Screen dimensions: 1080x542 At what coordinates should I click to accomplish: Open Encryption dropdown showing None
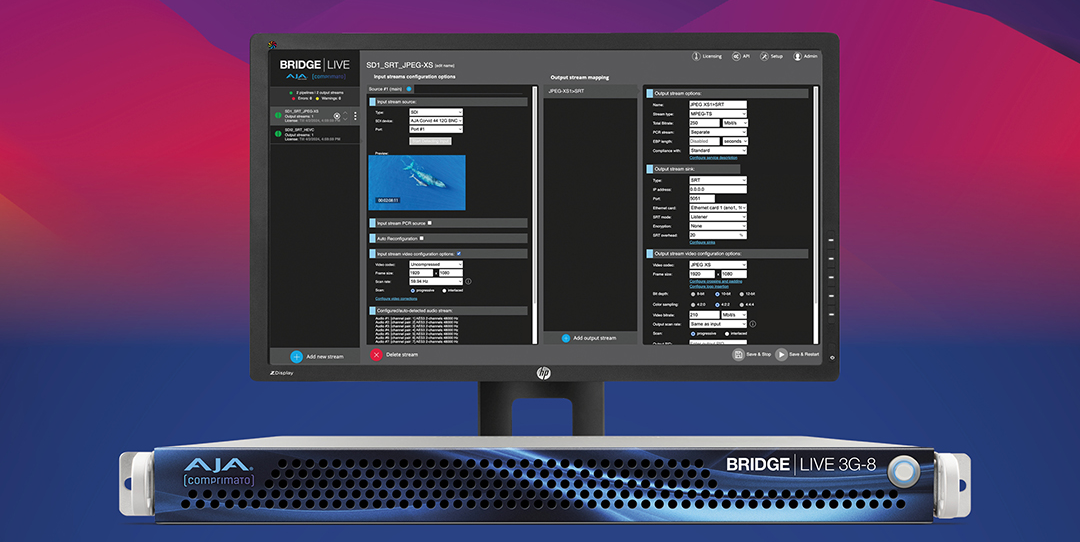coord(718,226)
